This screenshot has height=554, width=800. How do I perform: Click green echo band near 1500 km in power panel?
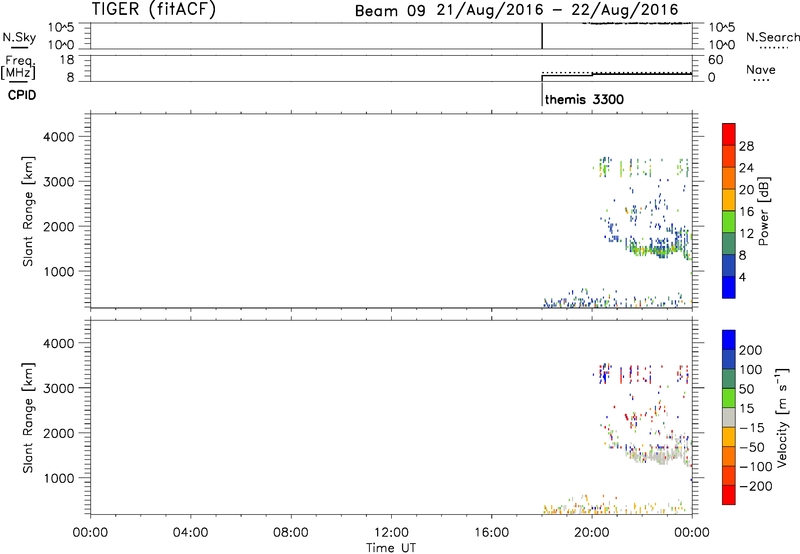tap(656, 250)
